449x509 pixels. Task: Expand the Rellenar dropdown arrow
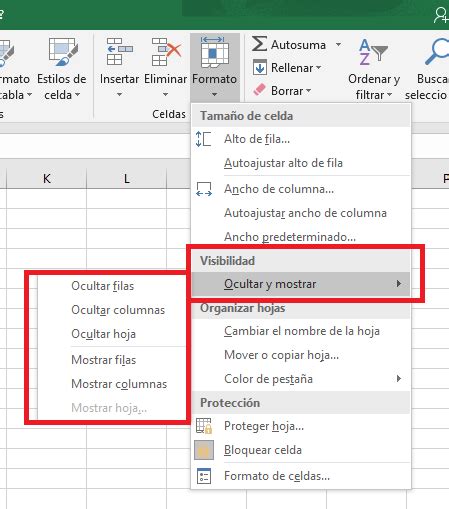[x=318, y=68]
